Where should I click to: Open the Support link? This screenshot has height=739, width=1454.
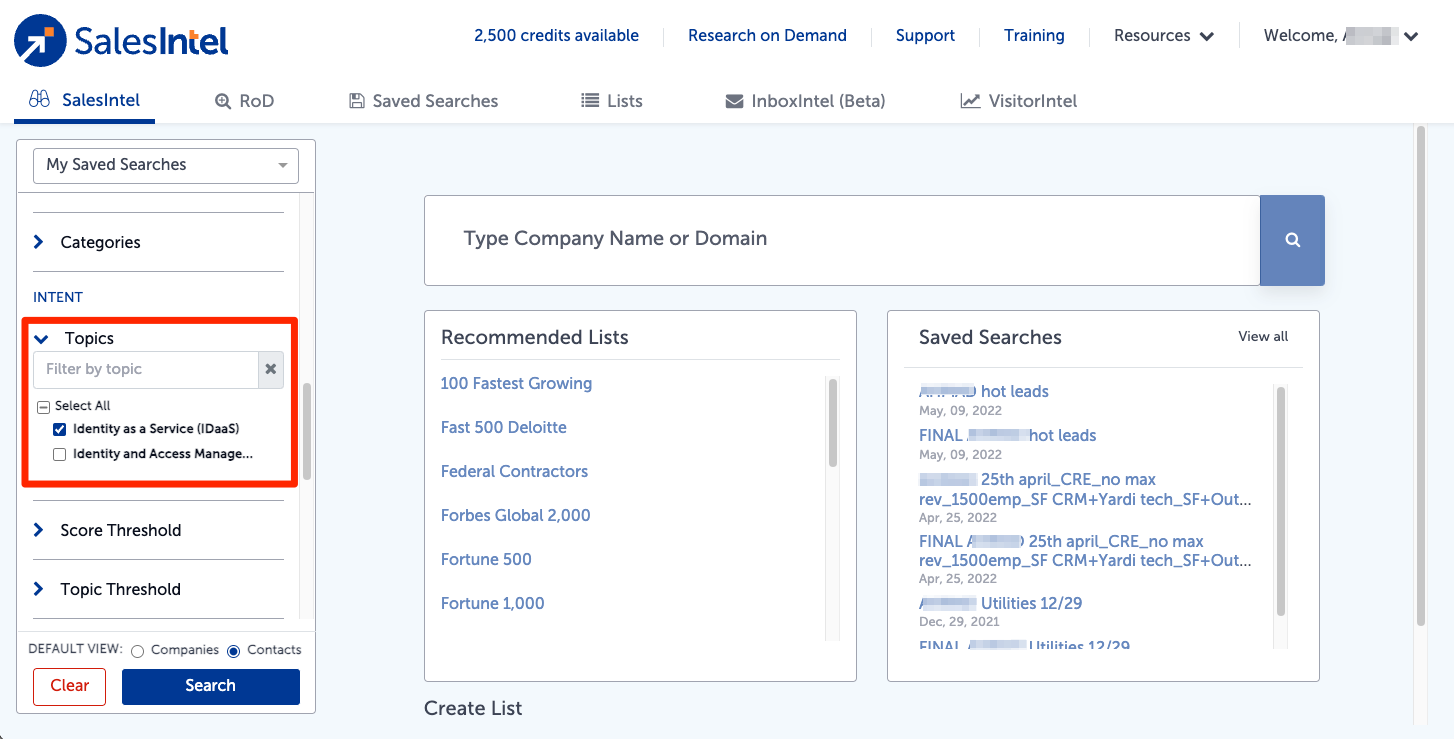tap(925, 36)
